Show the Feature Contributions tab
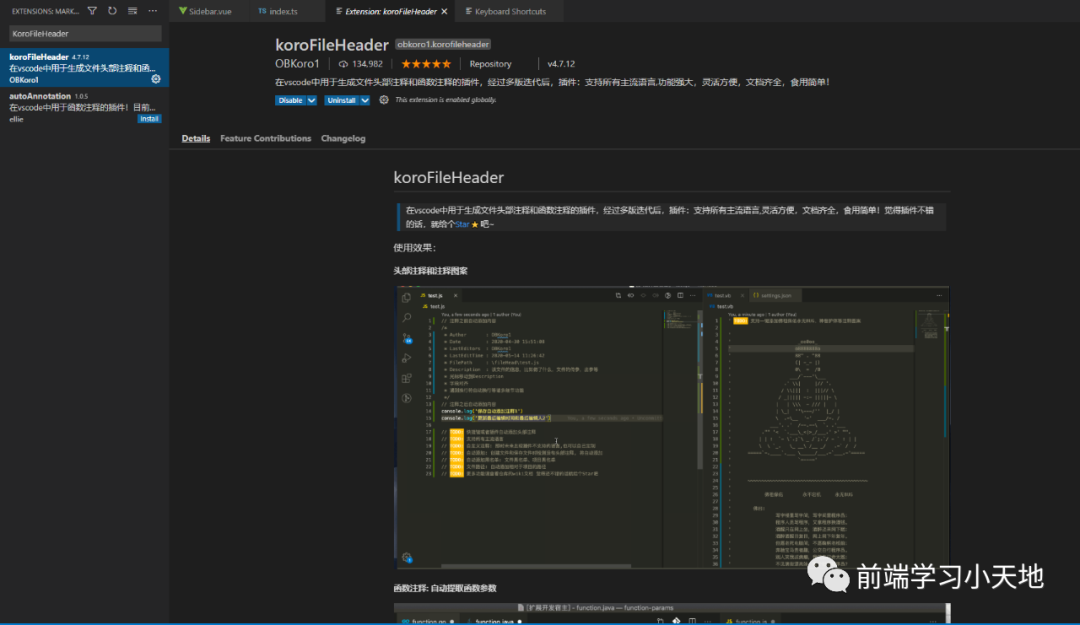Viewport: 1080px width, 625px height. click(265, 138)
